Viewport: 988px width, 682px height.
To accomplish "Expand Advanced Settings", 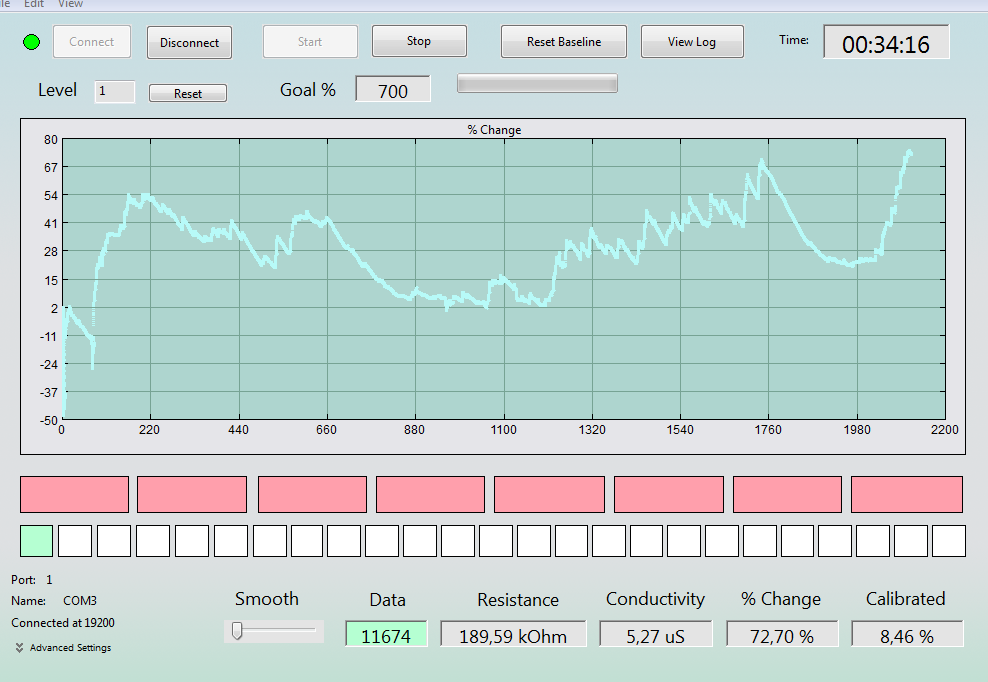I will click(x=64, y=647).
